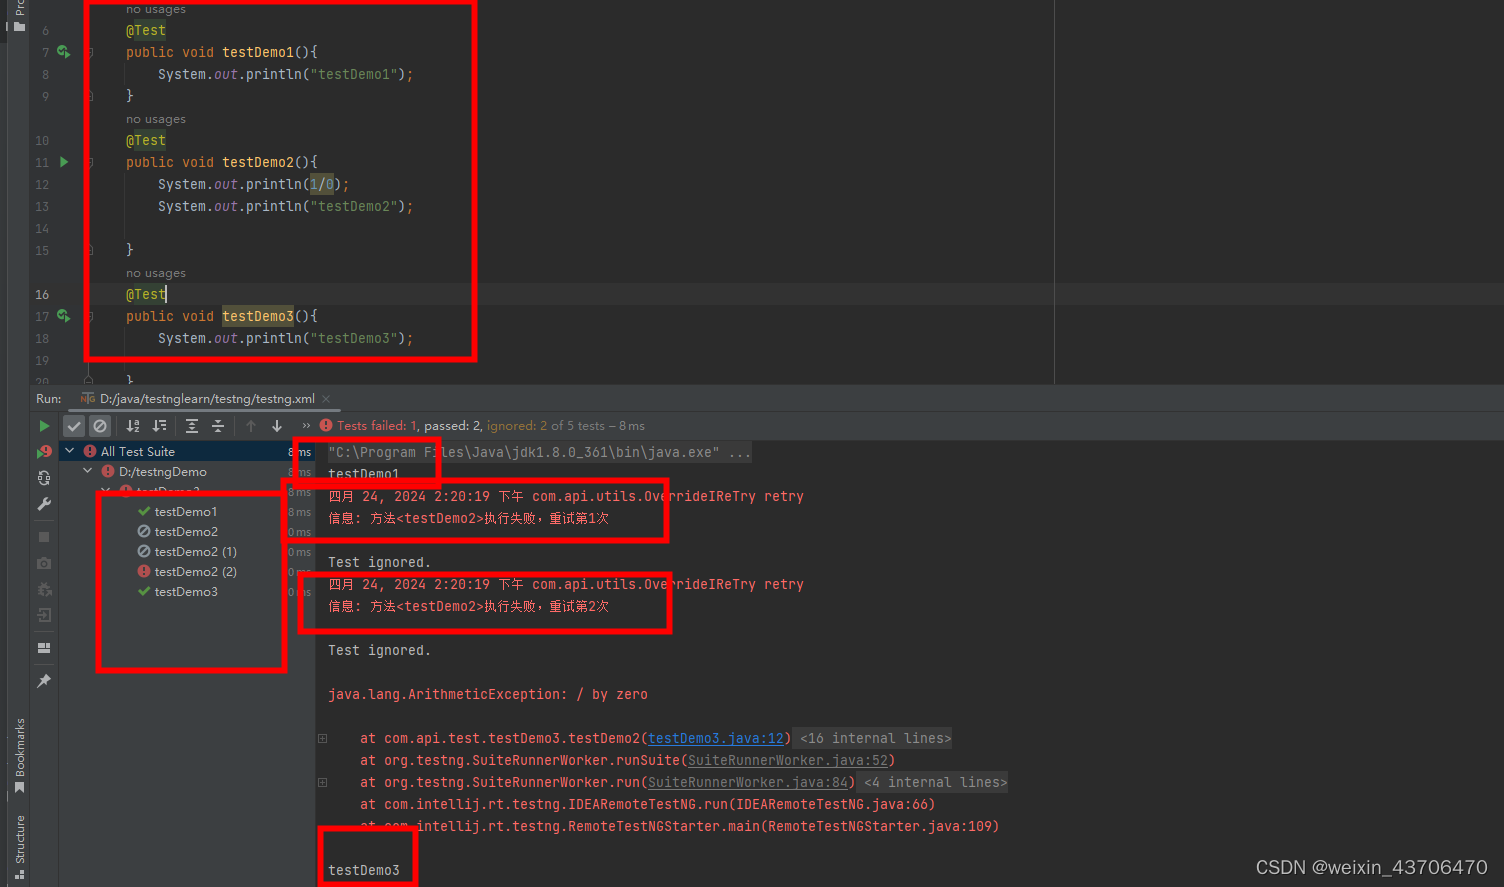The height and width of the screenshot is (887, 1504).
Task: Go to next failed test arrow
Action: tap(277, 426)
